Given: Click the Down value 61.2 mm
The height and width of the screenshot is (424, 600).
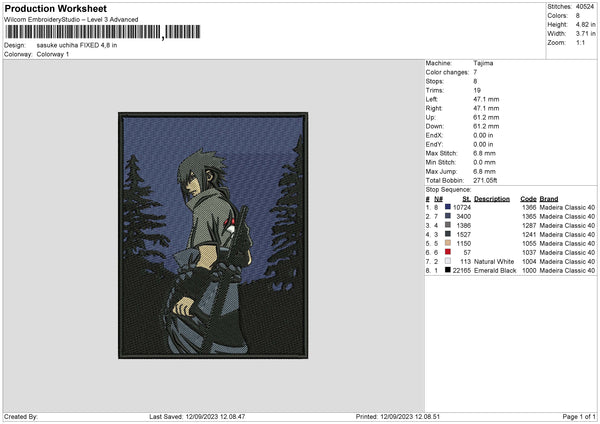Looking at the screenshot, I should point(486,126).
